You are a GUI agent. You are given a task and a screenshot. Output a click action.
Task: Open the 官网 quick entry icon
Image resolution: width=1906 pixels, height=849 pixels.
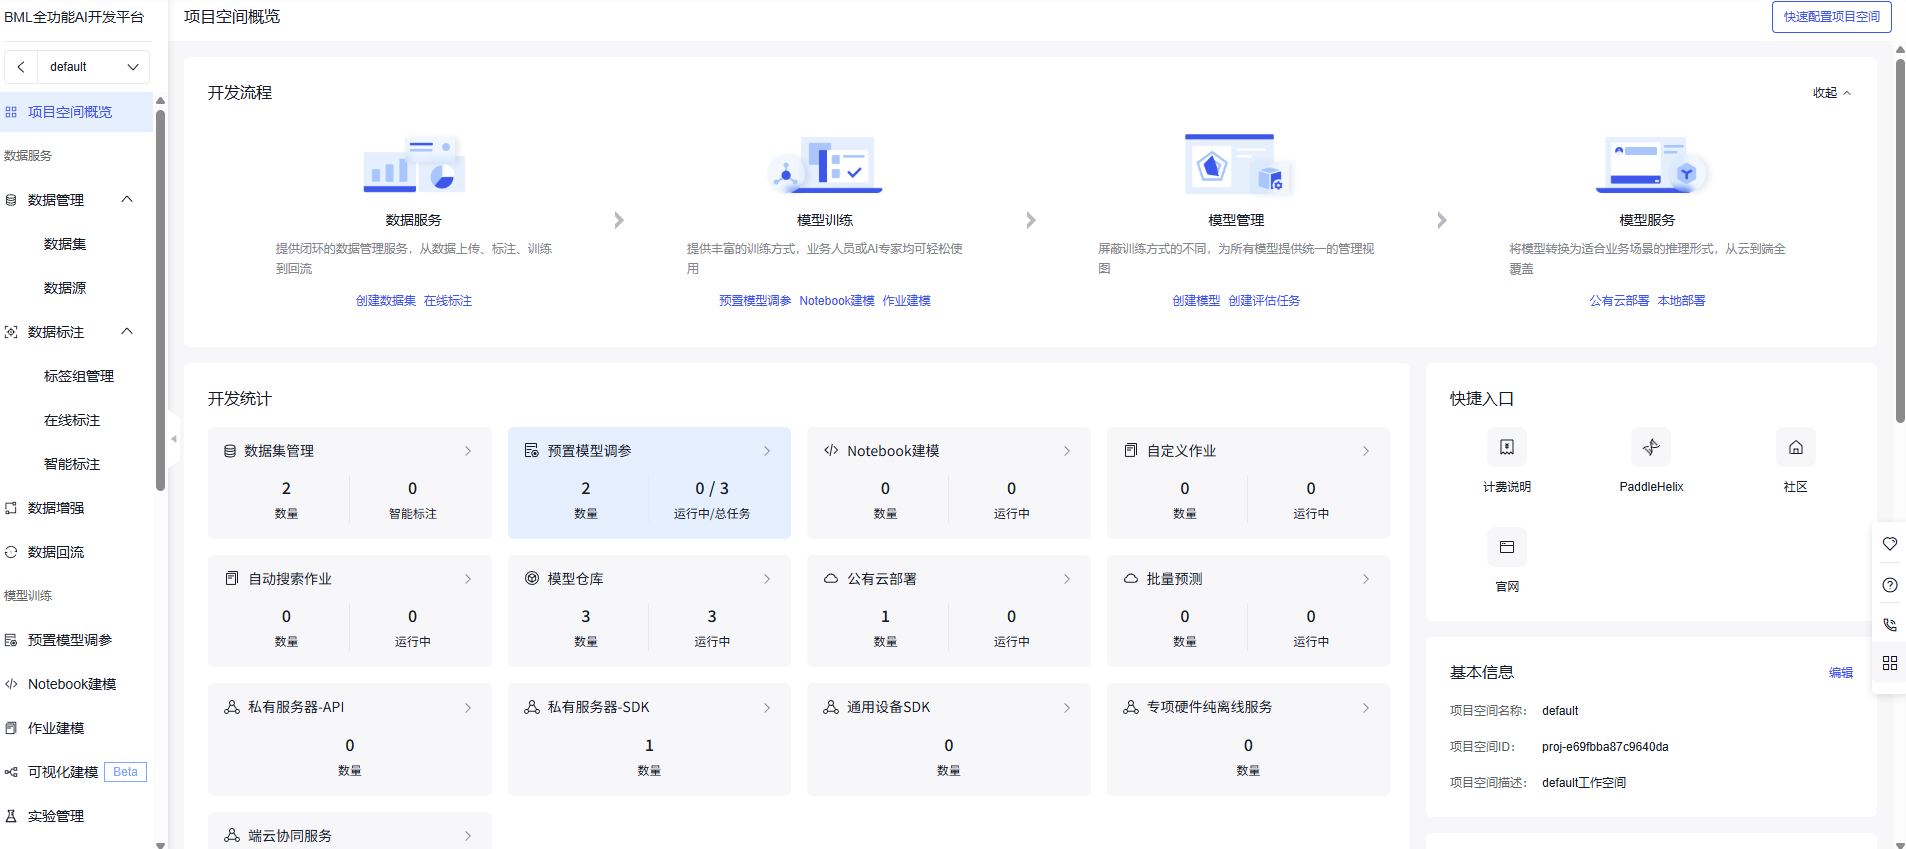(x=1507, y=547)
